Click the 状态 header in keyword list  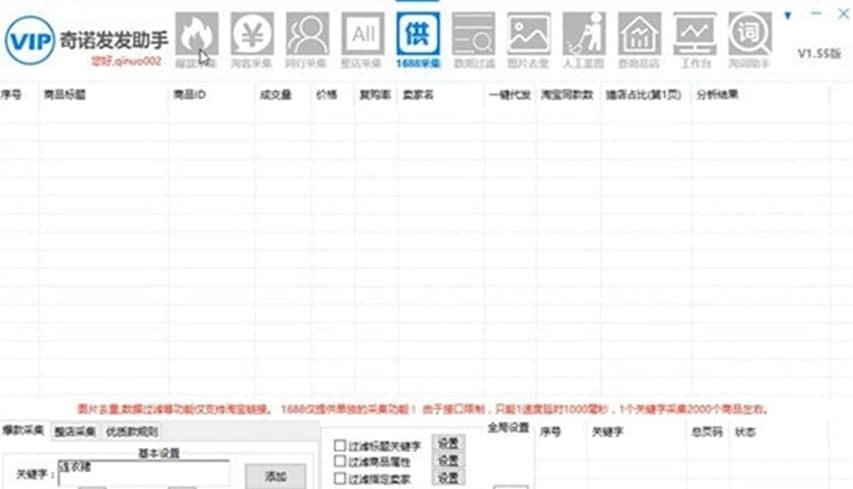pyautogui.click(x=745, y=432)
